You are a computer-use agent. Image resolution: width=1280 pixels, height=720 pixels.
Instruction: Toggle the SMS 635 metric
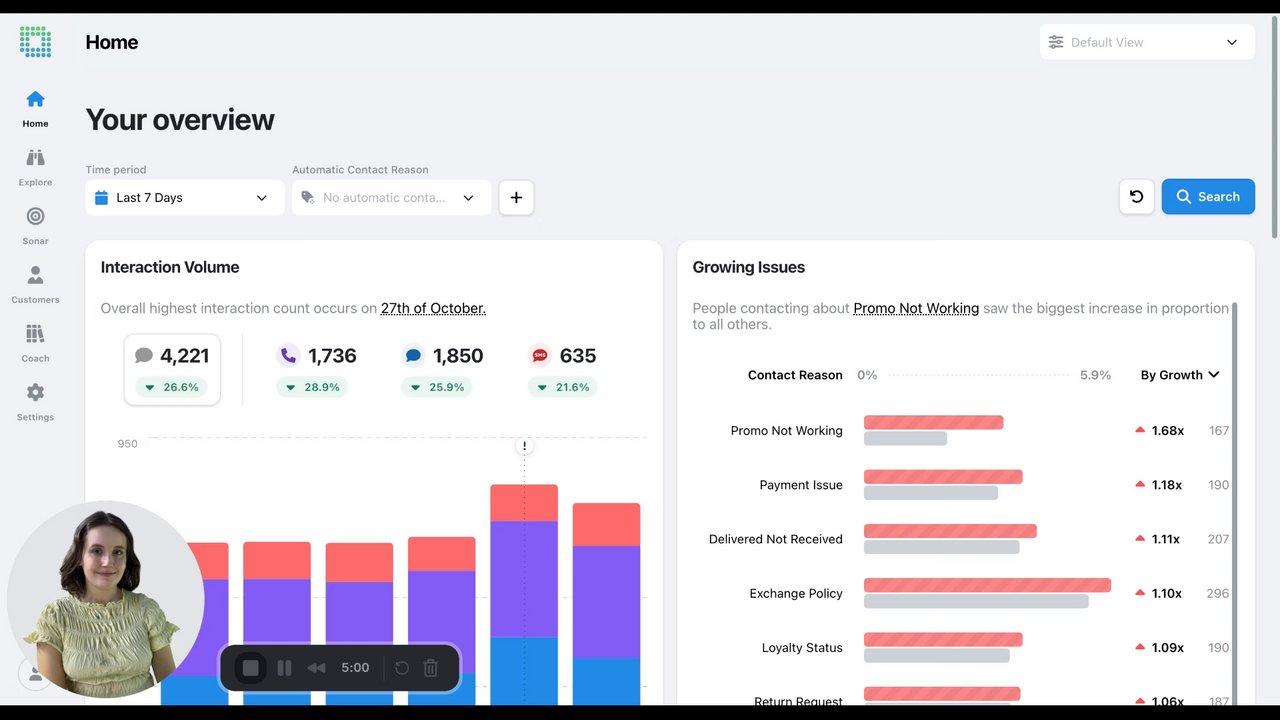pyautogui.click(x=562, y=369)
